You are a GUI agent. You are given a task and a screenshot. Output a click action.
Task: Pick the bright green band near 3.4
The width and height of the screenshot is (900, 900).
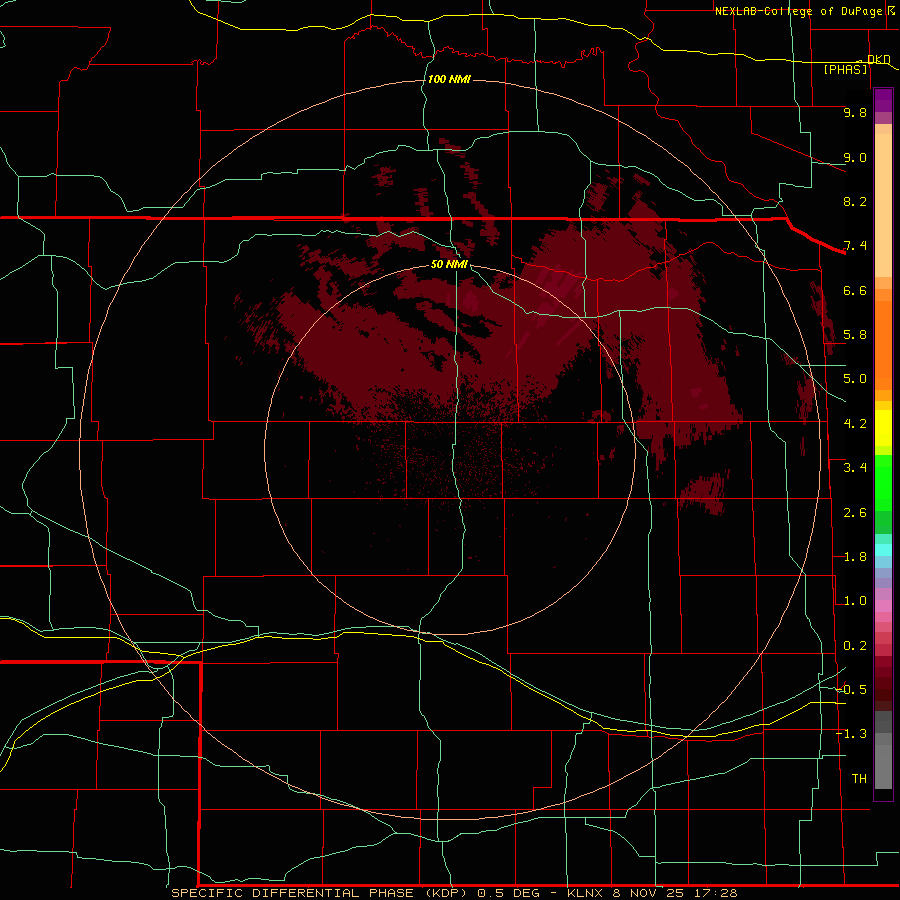883,482
